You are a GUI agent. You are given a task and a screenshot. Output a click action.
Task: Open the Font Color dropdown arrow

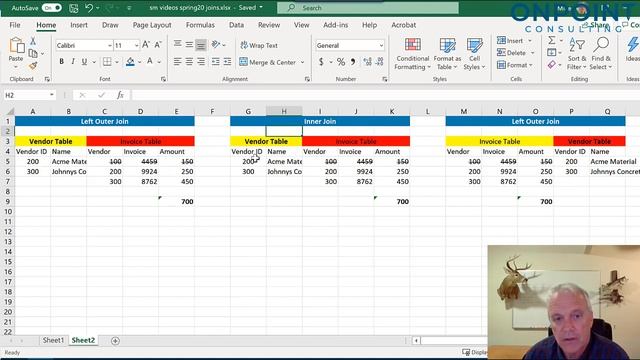pos(159,62)
